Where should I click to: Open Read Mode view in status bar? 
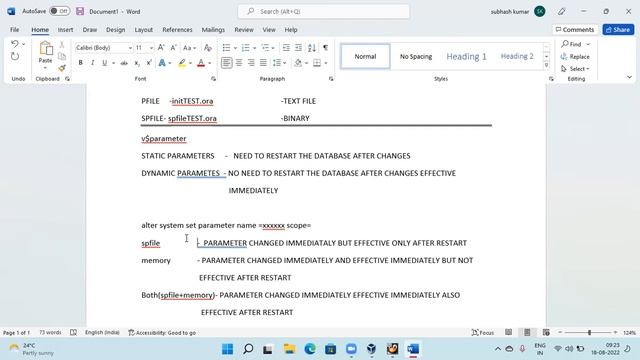[509, 332]
